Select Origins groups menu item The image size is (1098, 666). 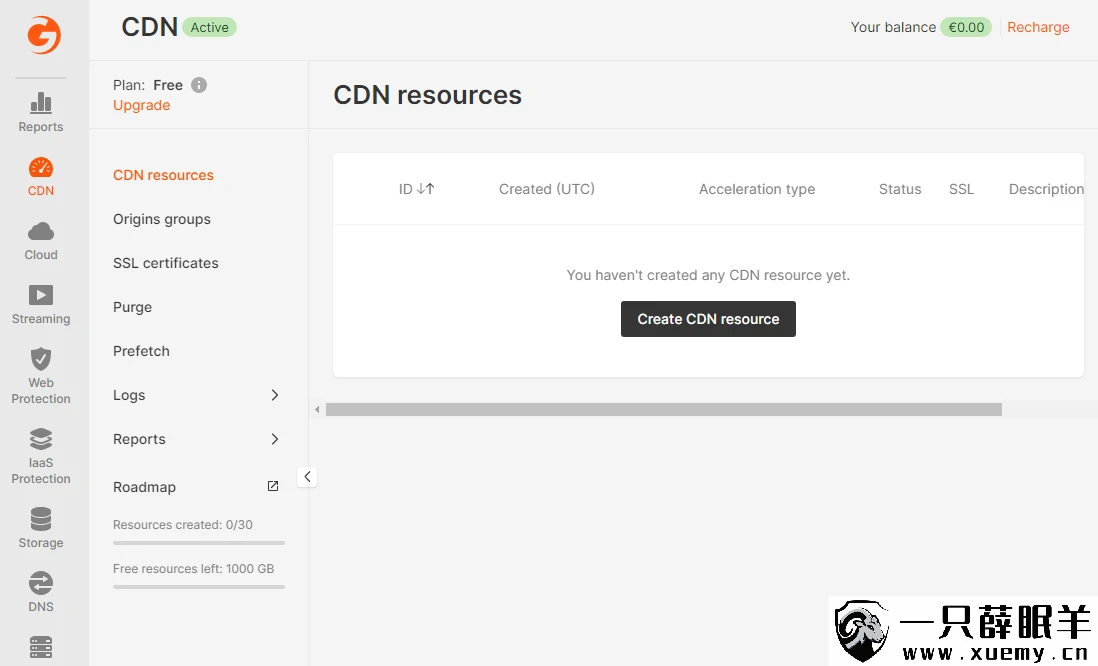[162, 219]
